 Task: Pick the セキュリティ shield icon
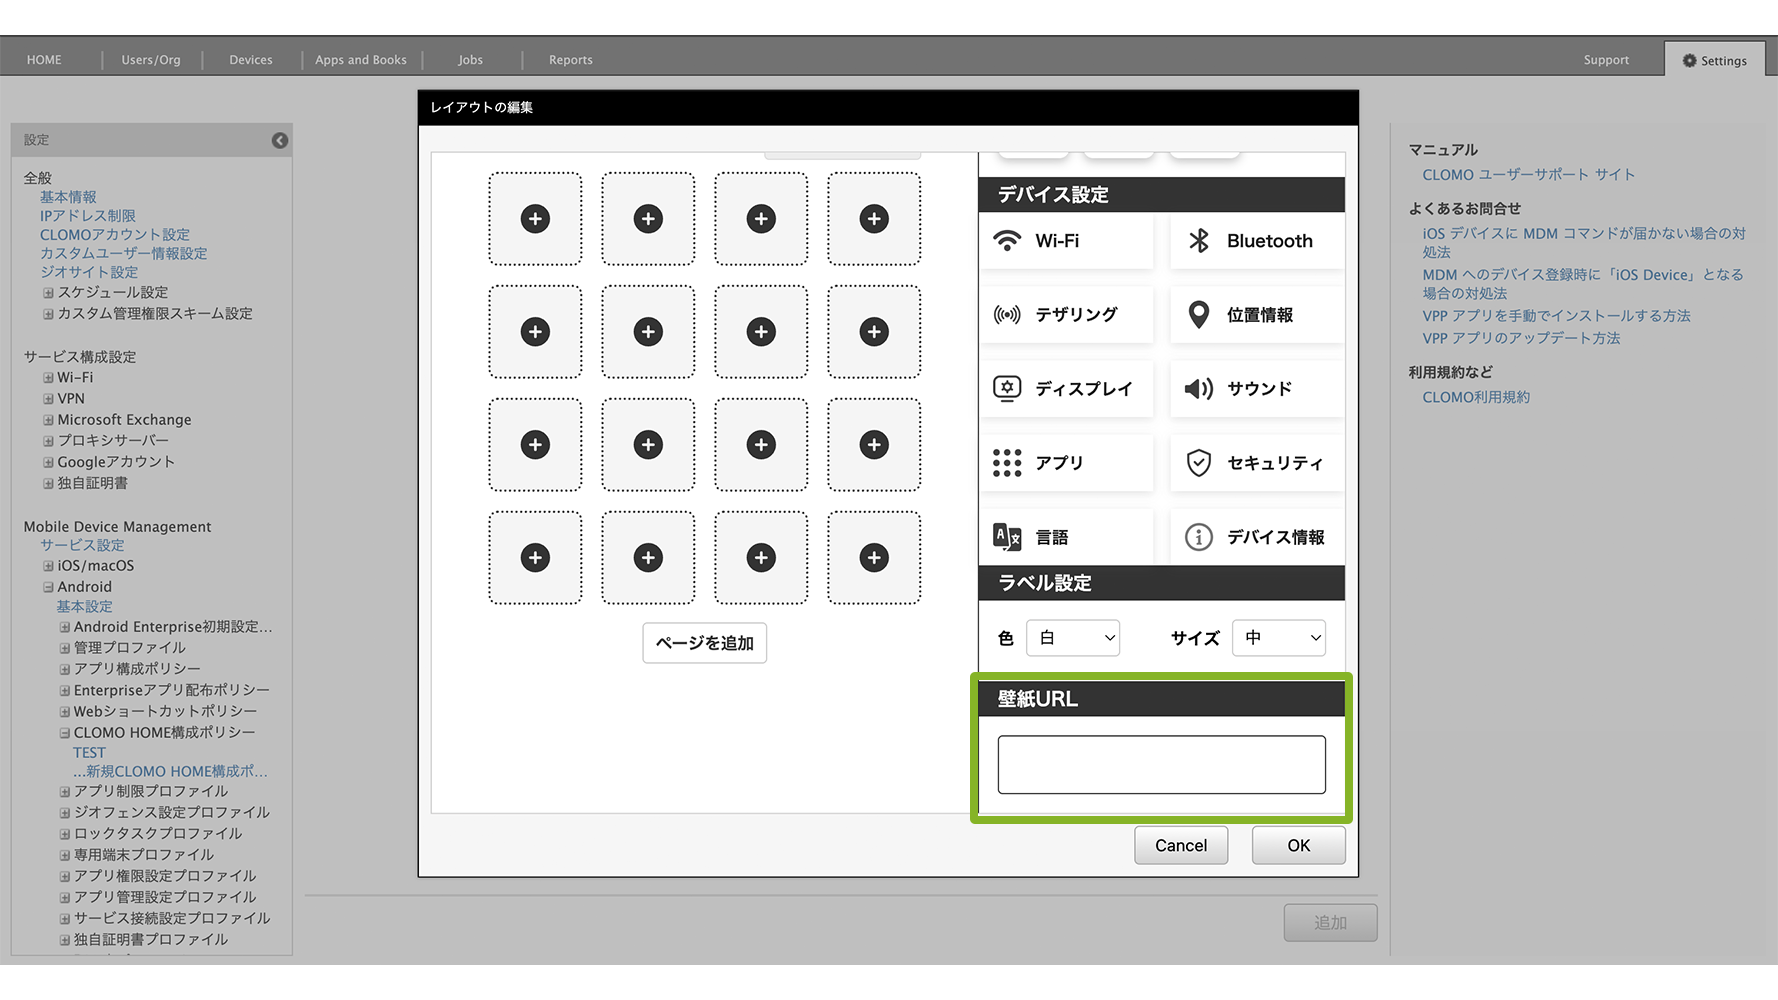(1198, 463)
